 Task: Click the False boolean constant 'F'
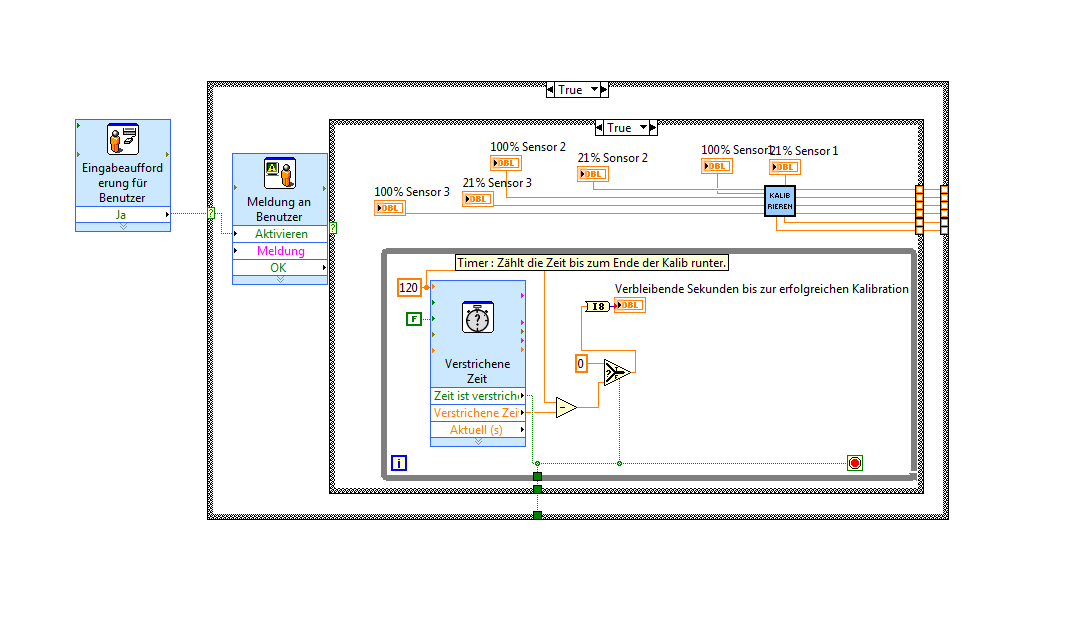point(414,319)
